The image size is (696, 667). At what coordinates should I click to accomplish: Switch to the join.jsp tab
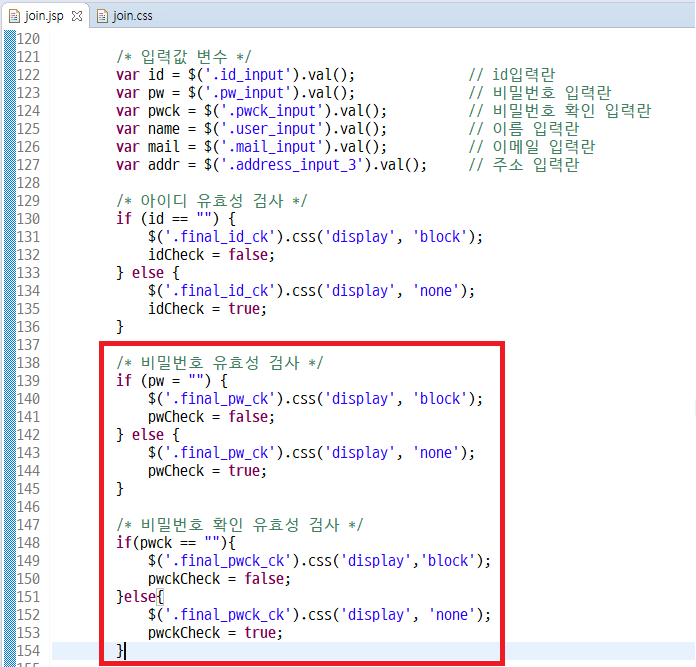[44, 16]
